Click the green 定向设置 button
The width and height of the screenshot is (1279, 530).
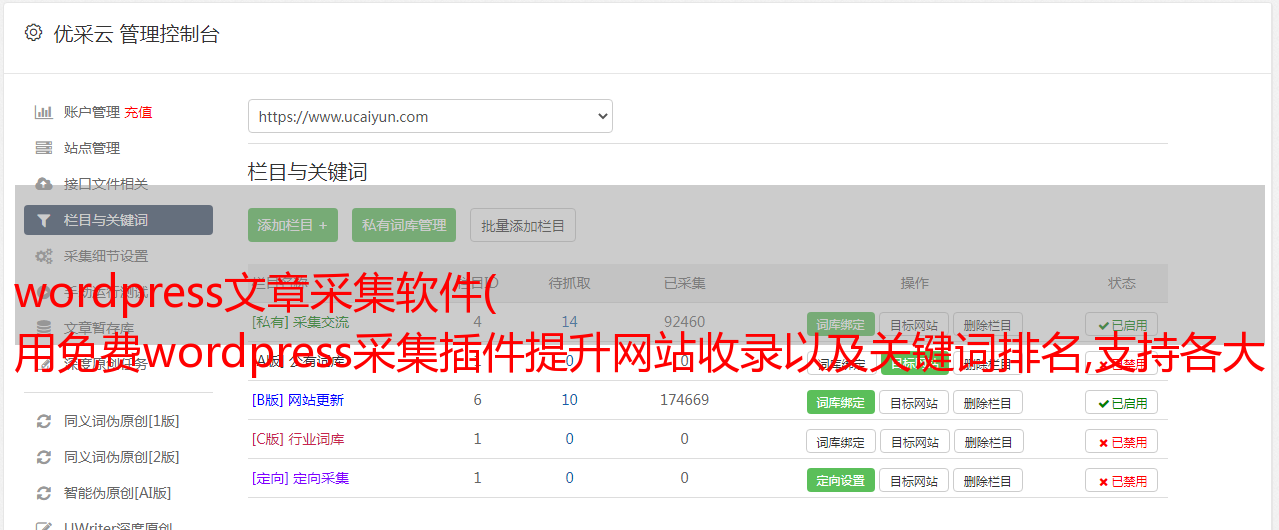[x=841, y=480]
